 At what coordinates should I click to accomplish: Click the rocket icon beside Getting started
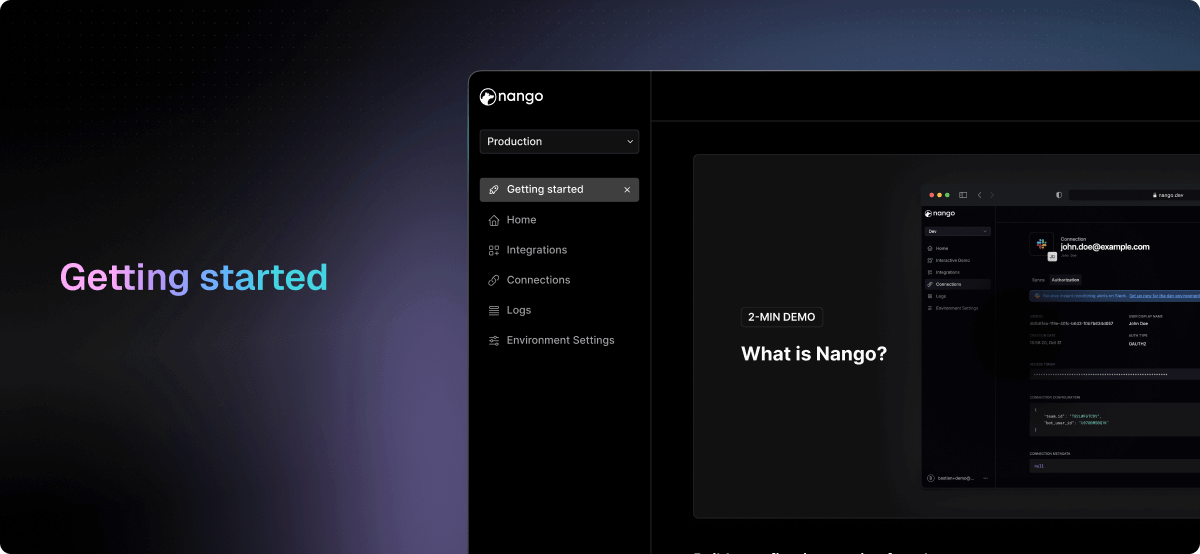click(x=494, y=190)
